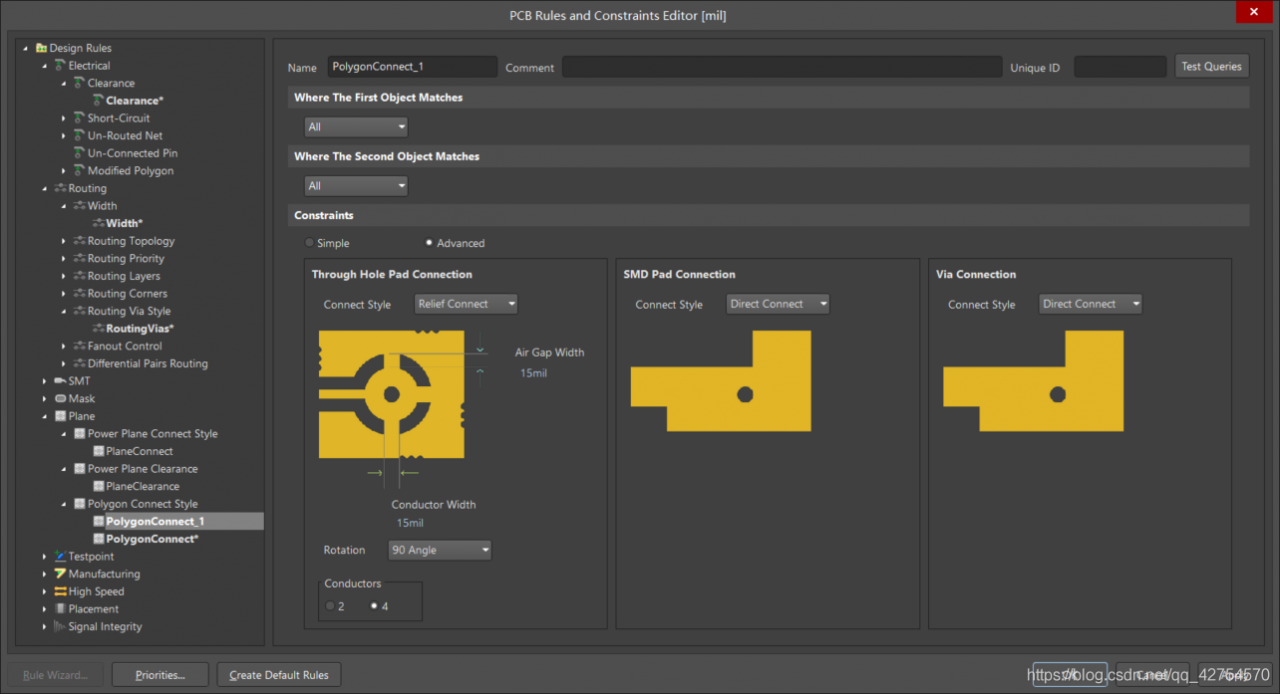Click the Un-Routed Net rule icon
Viewport: 1280px width, 694px height.
[79, 136]
